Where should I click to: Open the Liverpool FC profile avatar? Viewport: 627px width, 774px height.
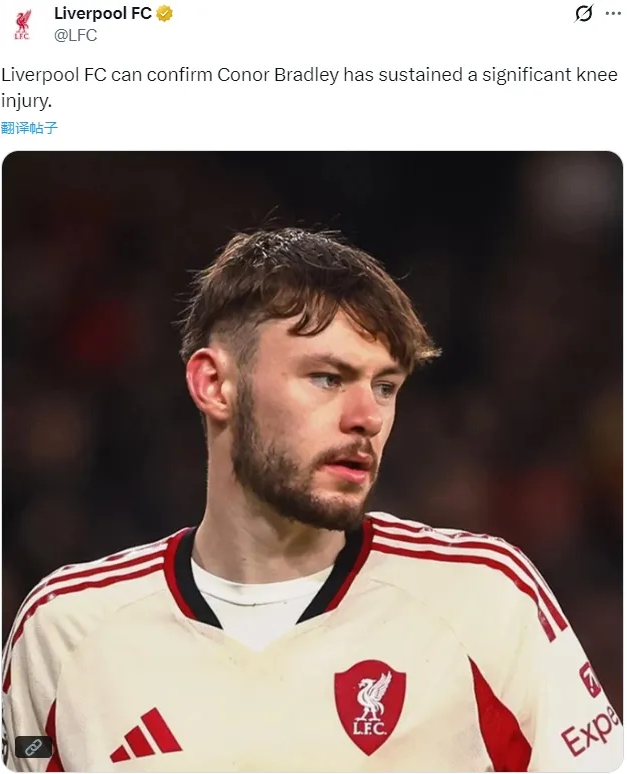click(22, 25)
